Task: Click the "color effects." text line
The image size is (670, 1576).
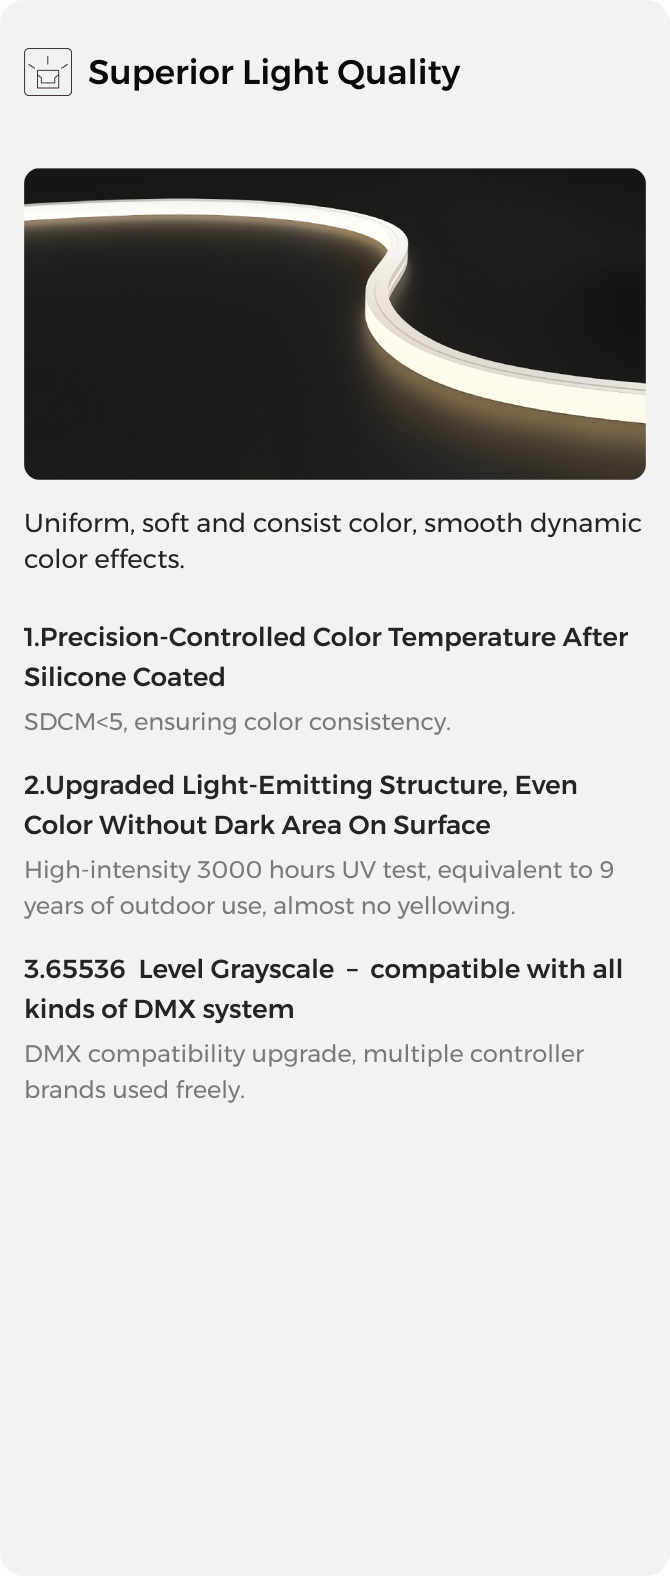Action: point(104,559)
